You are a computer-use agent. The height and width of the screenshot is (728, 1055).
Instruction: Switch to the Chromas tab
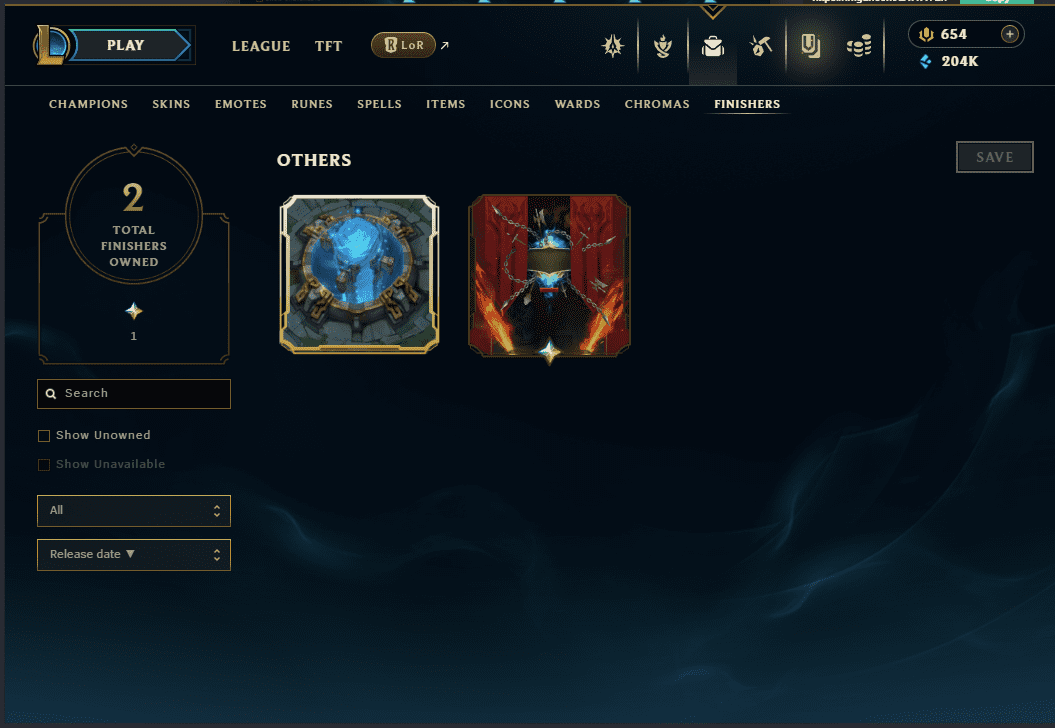[x=657, y=104]
